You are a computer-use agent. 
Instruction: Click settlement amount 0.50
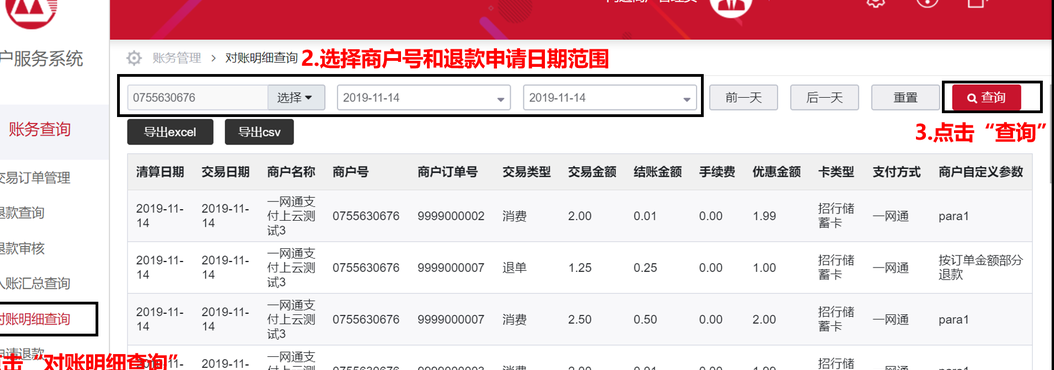[x=645, y=320]
